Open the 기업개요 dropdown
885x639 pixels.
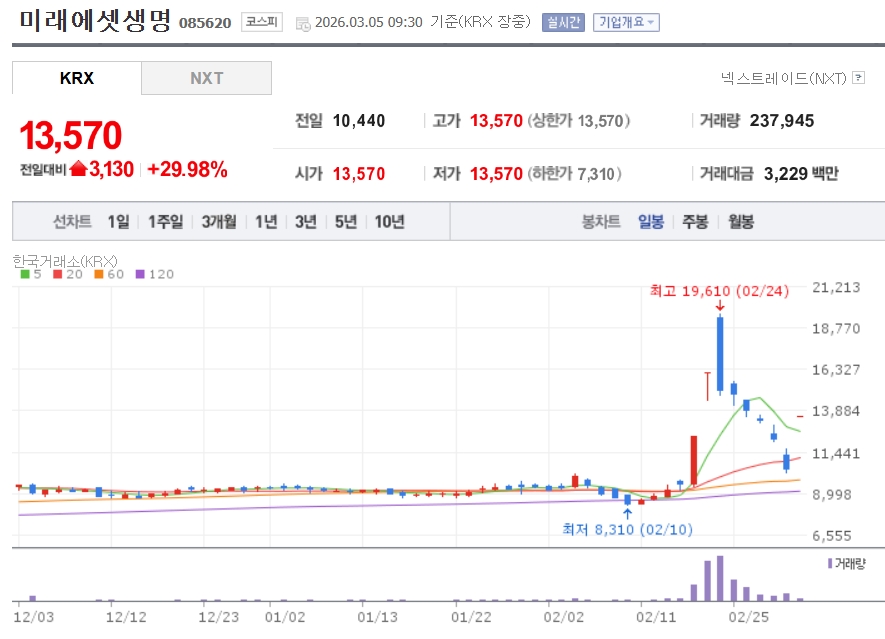[x=626, y=22]
